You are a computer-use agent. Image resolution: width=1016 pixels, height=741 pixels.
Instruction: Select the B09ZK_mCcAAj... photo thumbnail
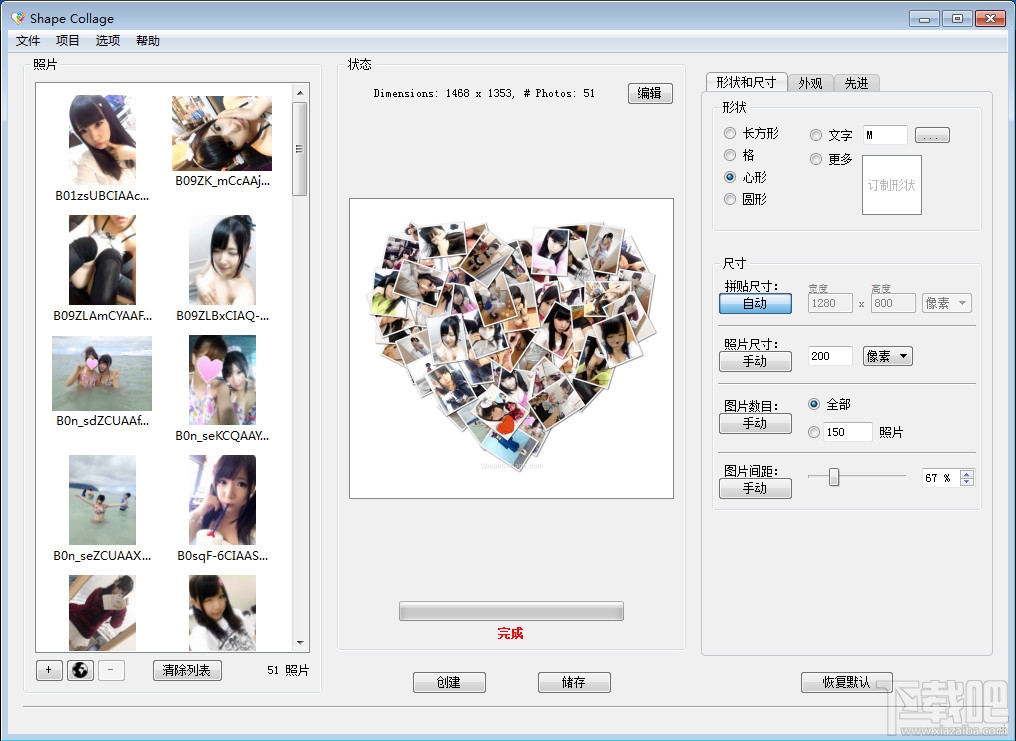[x=222, y=133]
